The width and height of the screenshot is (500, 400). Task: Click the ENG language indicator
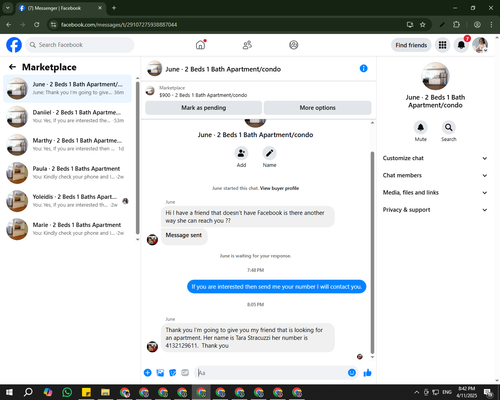tap(447, 392)
